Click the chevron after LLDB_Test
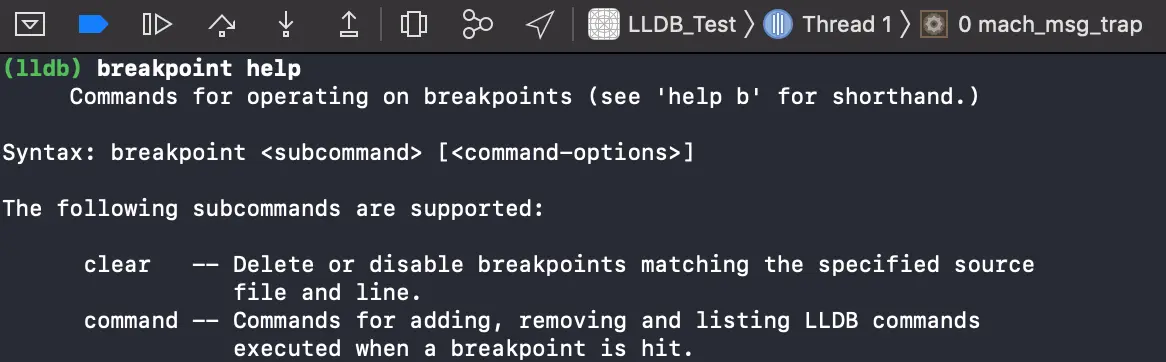This screenshot has width=1166, height=362. [749, 25]
